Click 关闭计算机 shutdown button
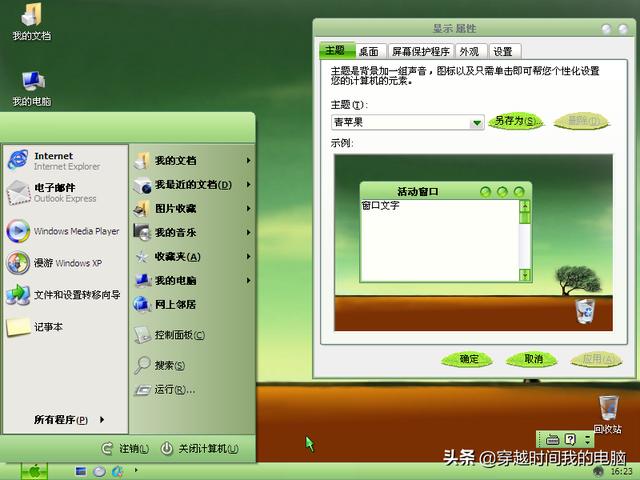This screenshot has width=640, height=480. [x=199, y=449]
